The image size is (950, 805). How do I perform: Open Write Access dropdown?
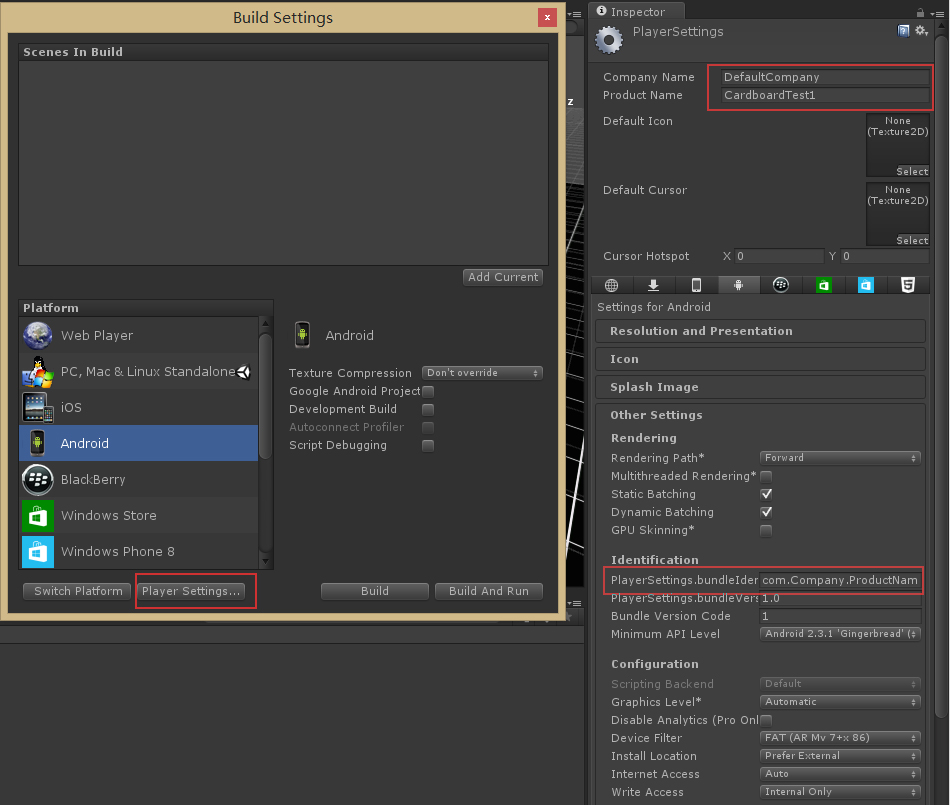pos(840,792)
